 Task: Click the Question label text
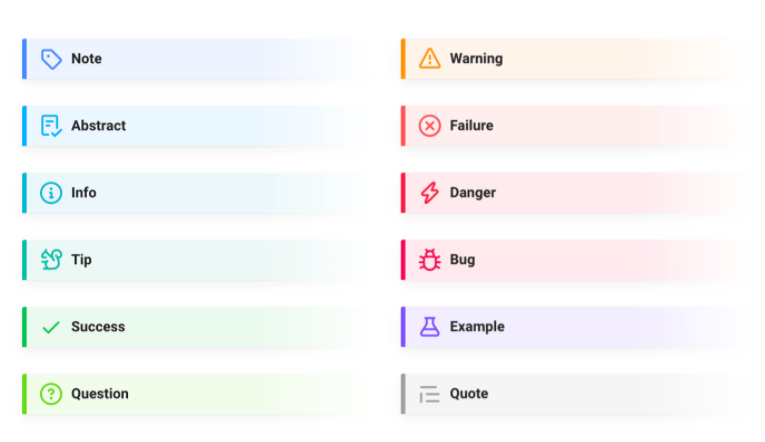[100, 394]
